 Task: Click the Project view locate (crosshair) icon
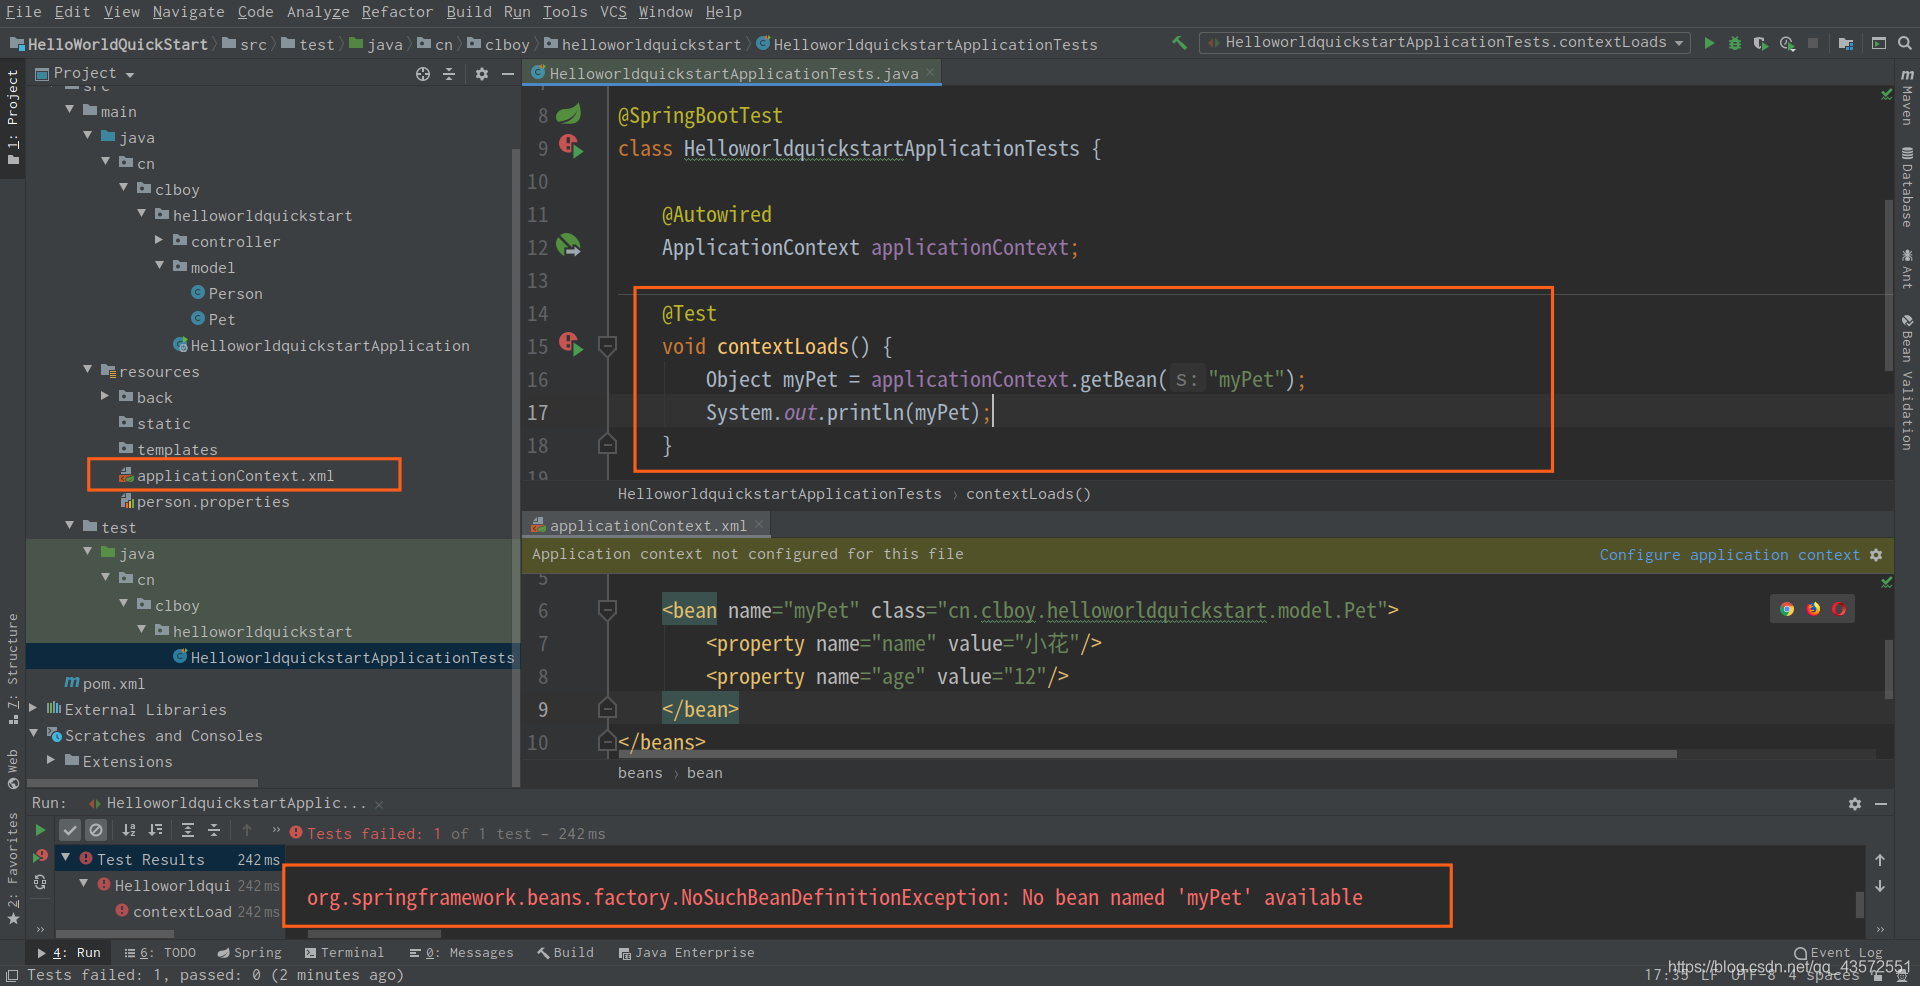pos(423,74)
